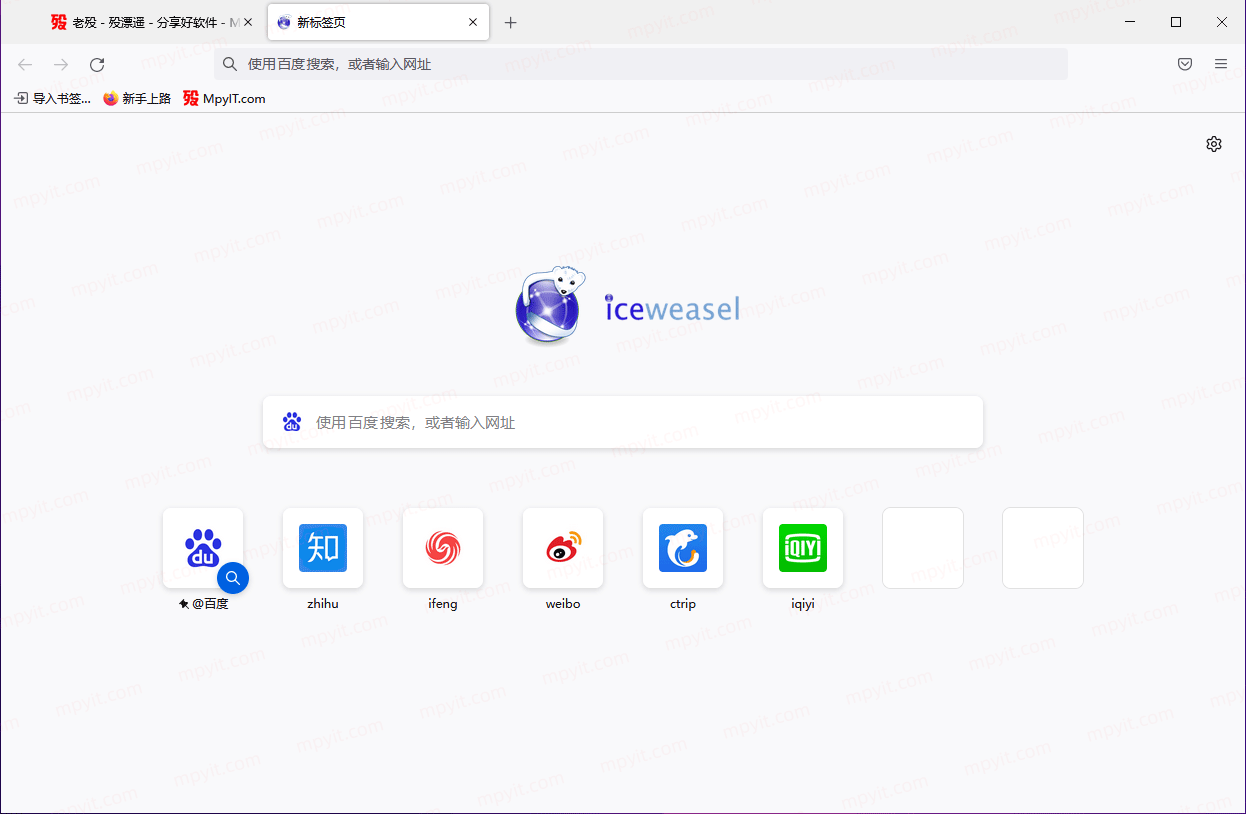Click the last empty shortcut tile
Viewport: 1246px width, 814px height.
(x=1043, y=548)
